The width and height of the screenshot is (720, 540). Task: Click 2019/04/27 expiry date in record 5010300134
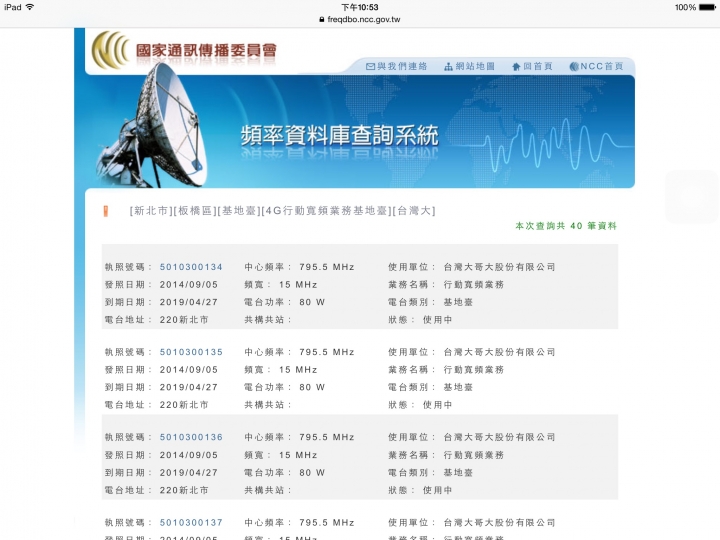tap(189, 302)
